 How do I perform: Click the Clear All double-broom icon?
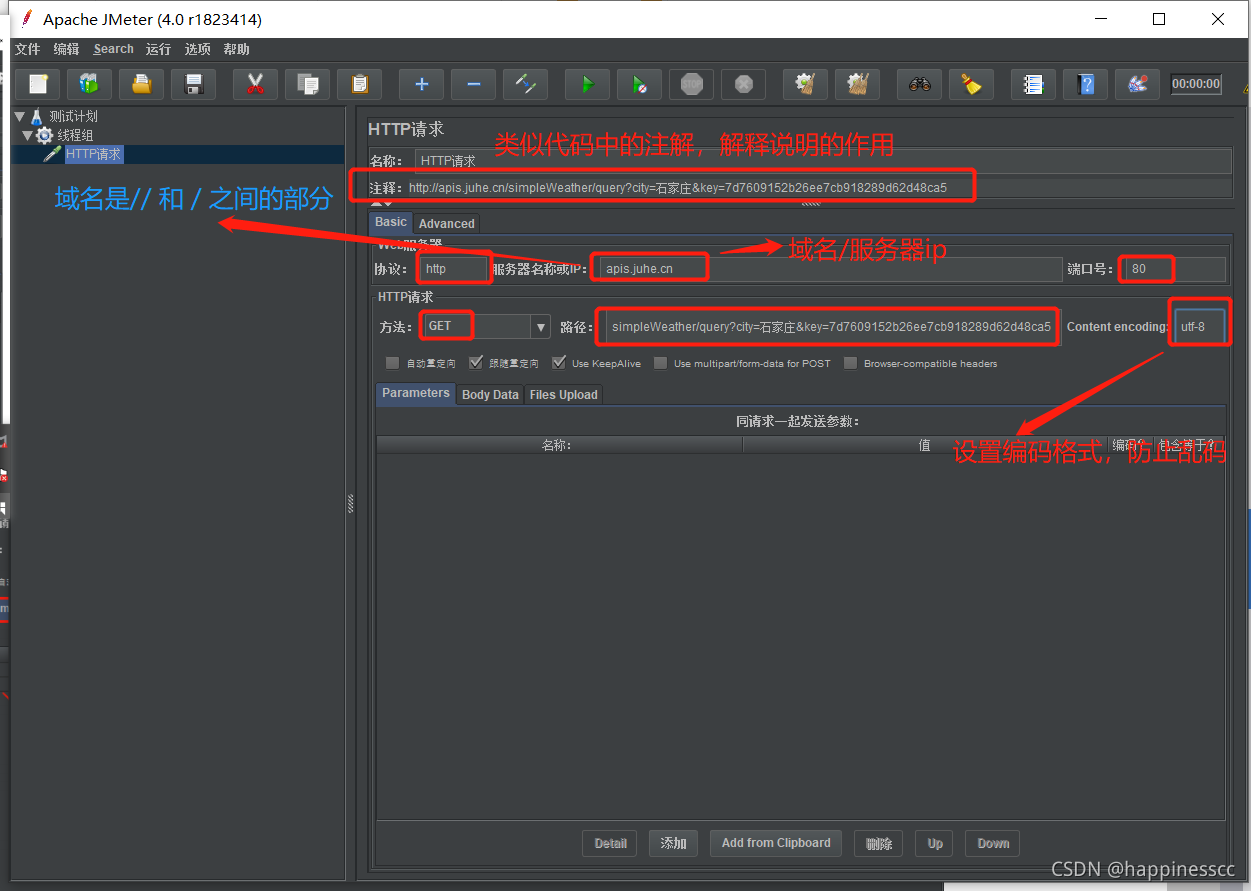857,84
